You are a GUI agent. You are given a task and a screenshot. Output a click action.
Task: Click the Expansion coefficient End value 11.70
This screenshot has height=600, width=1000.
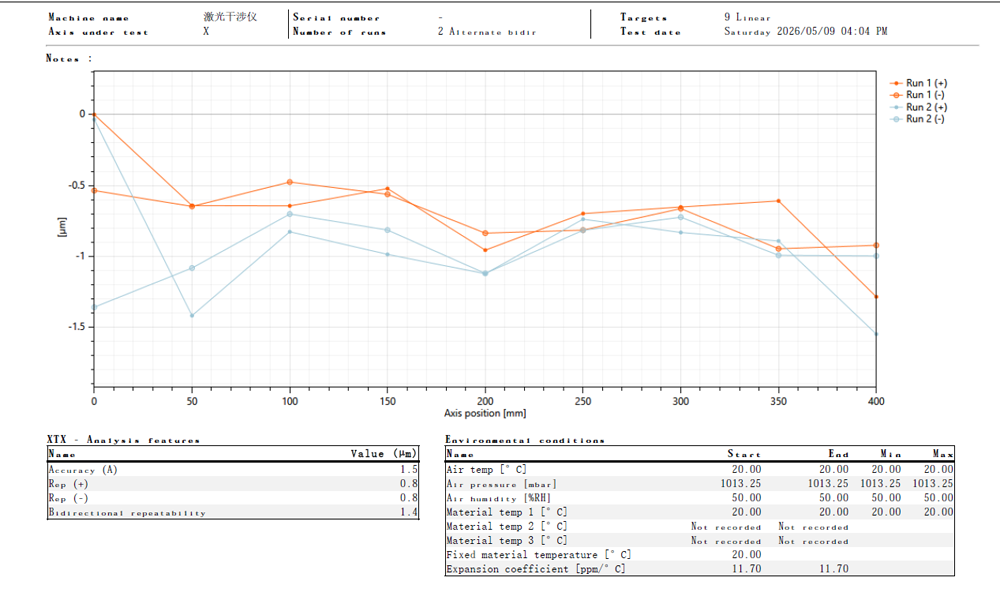coord(834,569)
